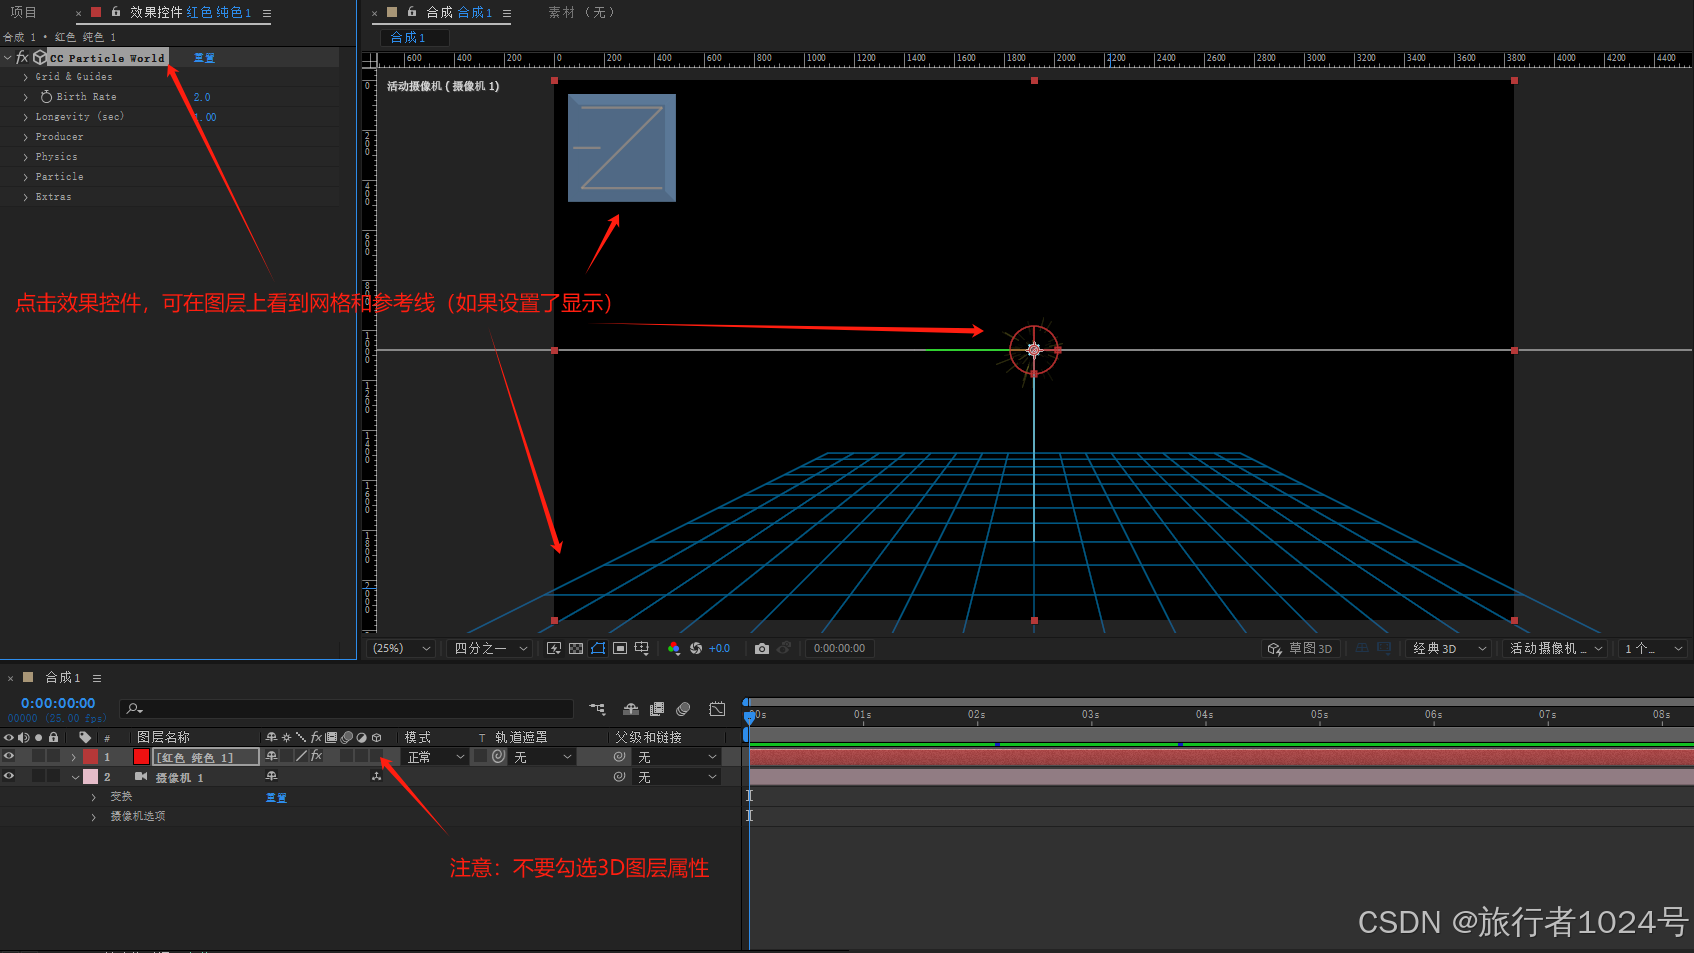
Task: Click composition panel lock icon
Action: coord(412,12)
